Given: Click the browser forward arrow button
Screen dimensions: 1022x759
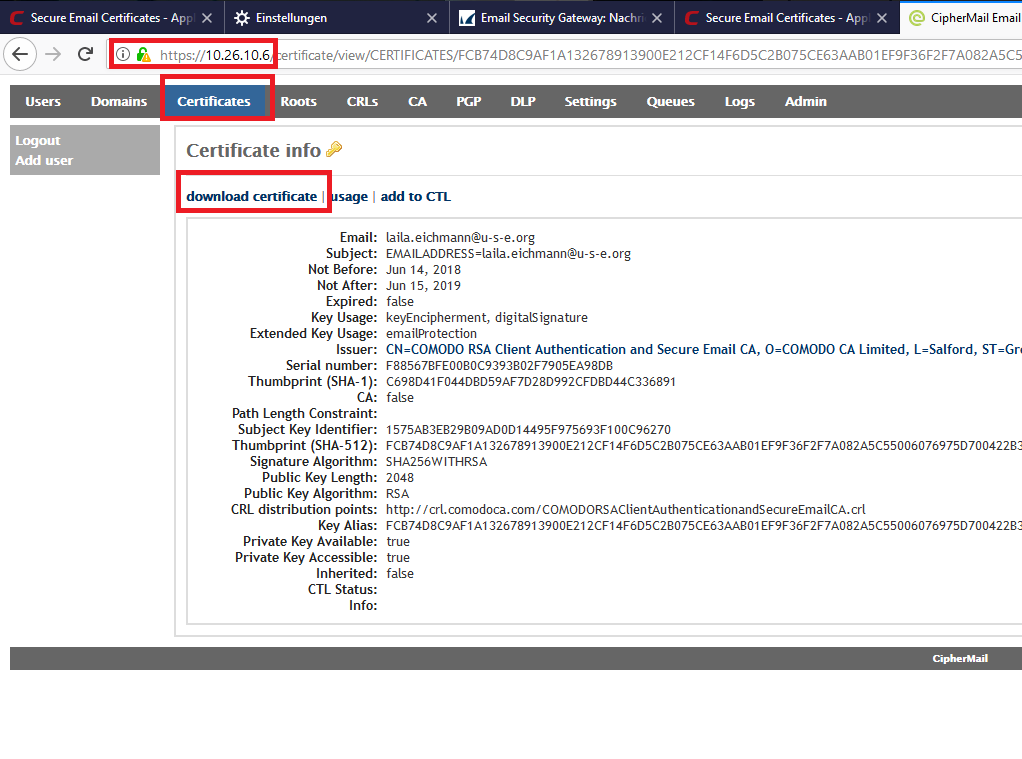Looking at the screenshot, I should point(53,54).
